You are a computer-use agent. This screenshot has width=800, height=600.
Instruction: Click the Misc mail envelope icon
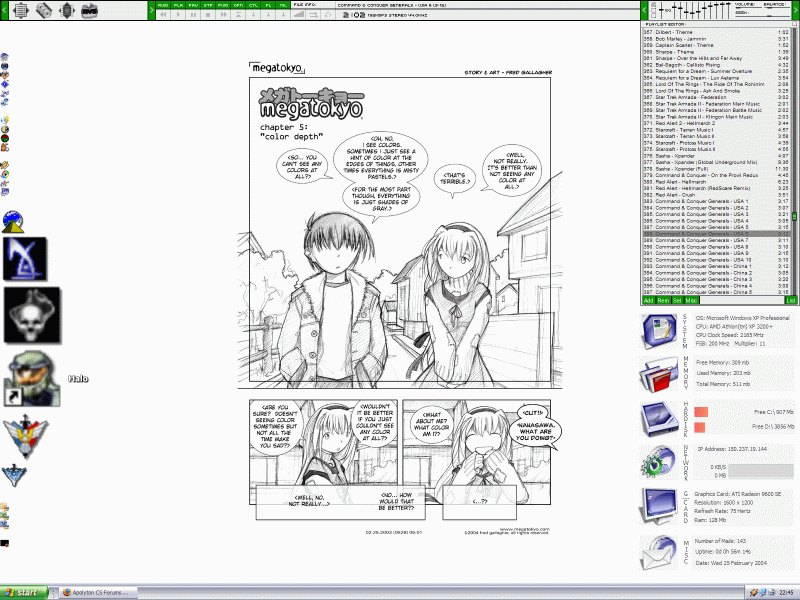click(x=658, y=552)
